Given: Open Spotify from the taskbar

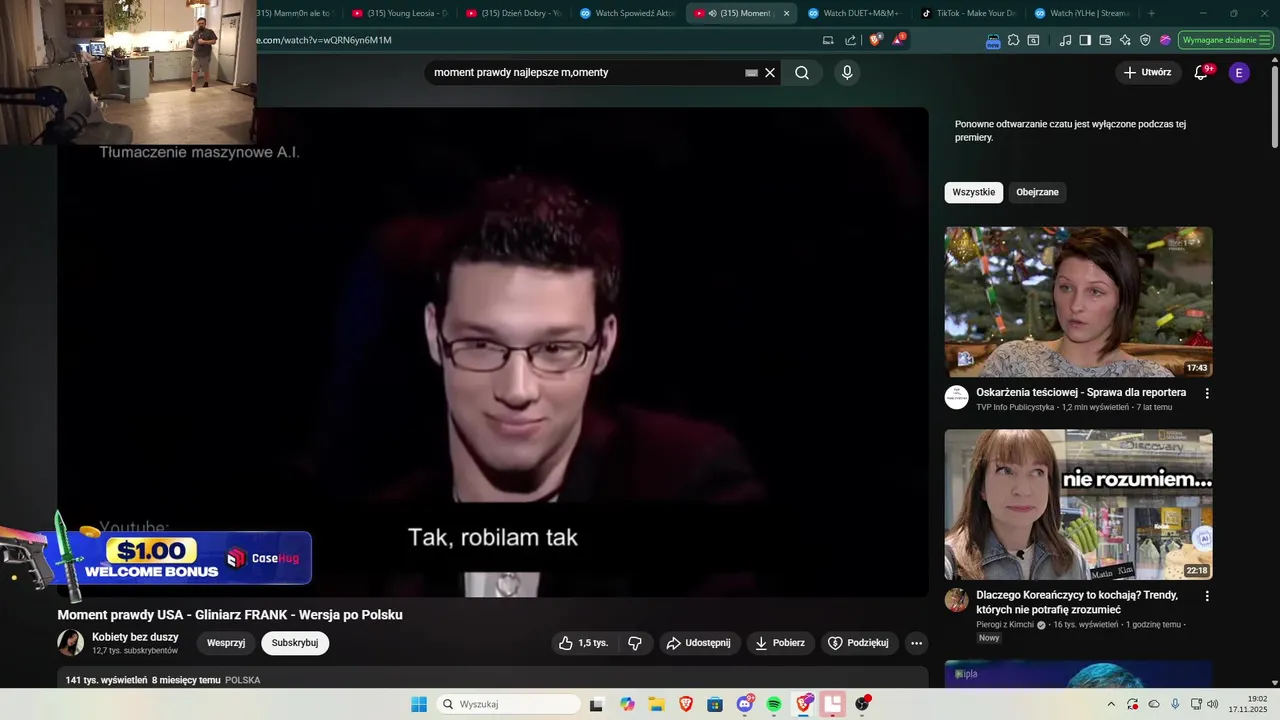Looking at the screenshot, I should [774, 704].
